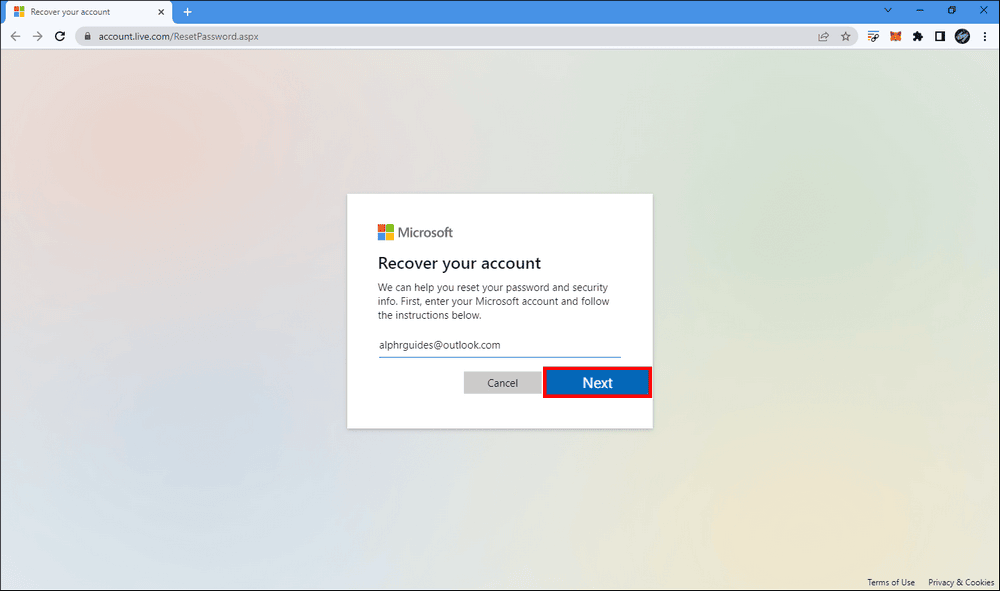This screenshot has height=591, width=1000.
Task: Click the link shortener extension icon
Action: click(872, 36)
